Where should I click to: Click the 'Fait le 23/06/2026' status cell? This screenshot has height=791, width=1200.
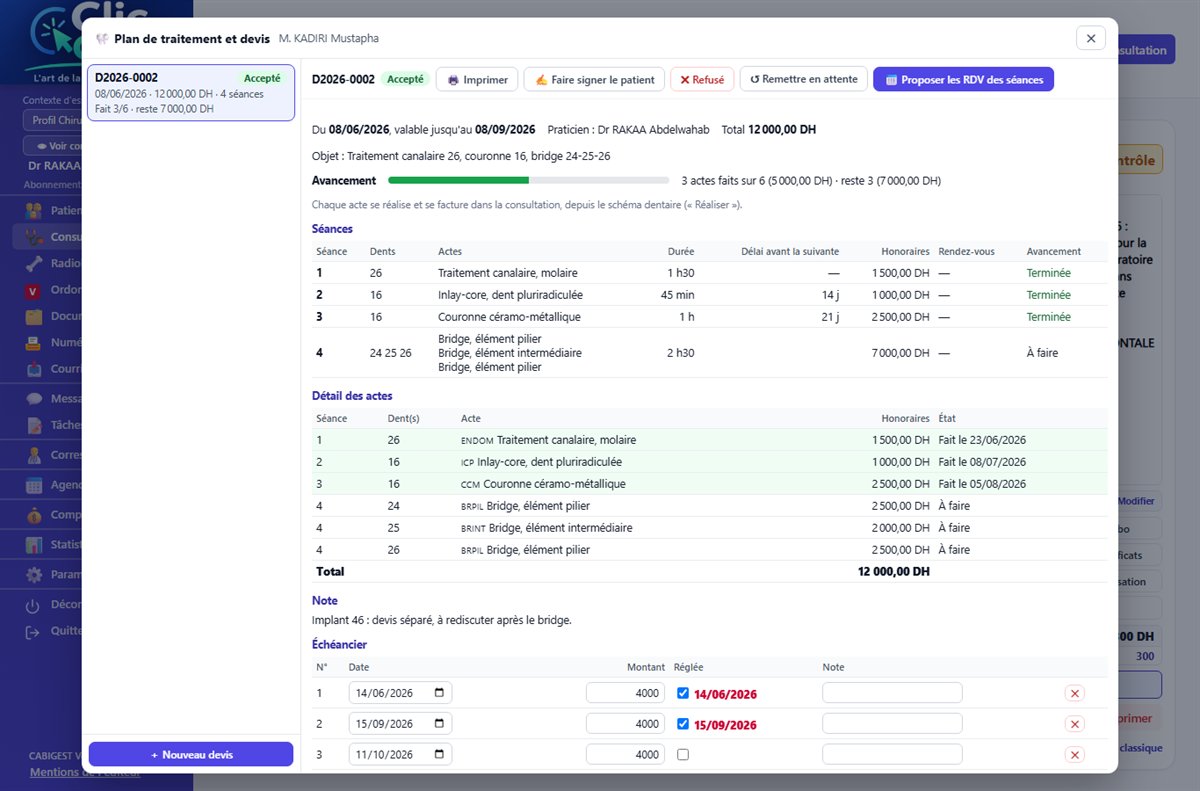[x=982, y=440]
